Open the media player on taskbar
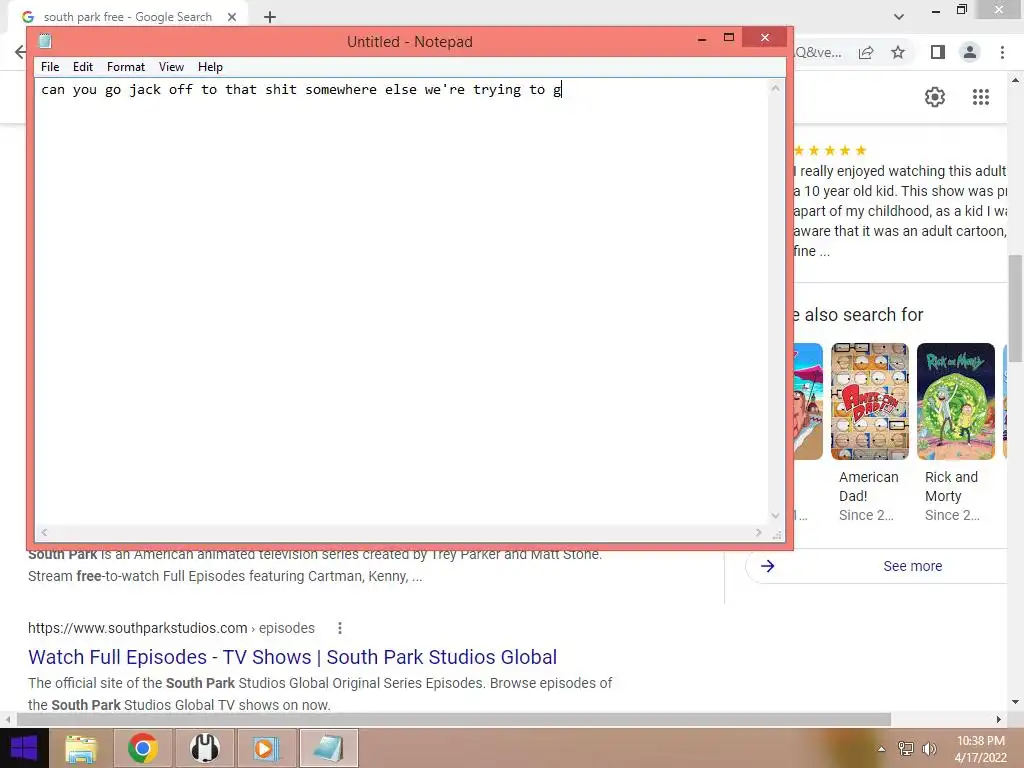 pos(266,748)
